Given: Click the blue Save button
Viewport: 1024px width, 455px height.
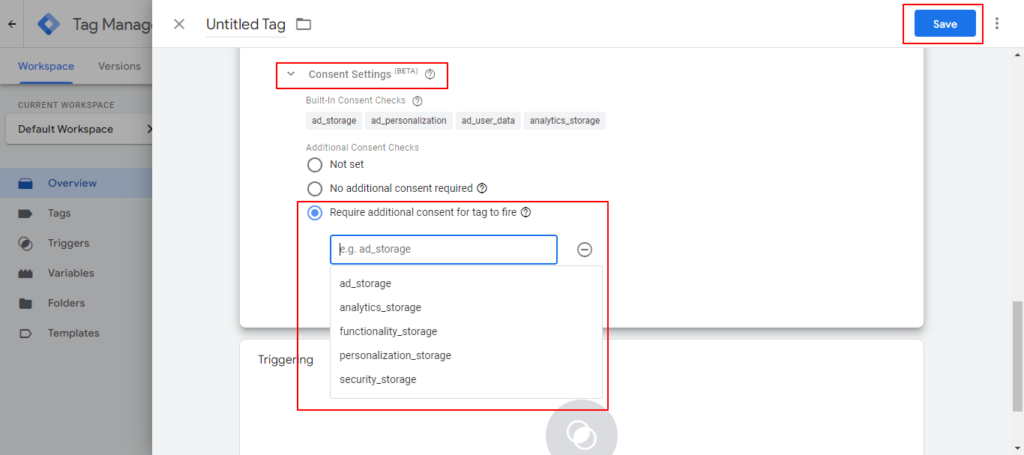Looking at the screenshot, I should (x=944, y=24).
